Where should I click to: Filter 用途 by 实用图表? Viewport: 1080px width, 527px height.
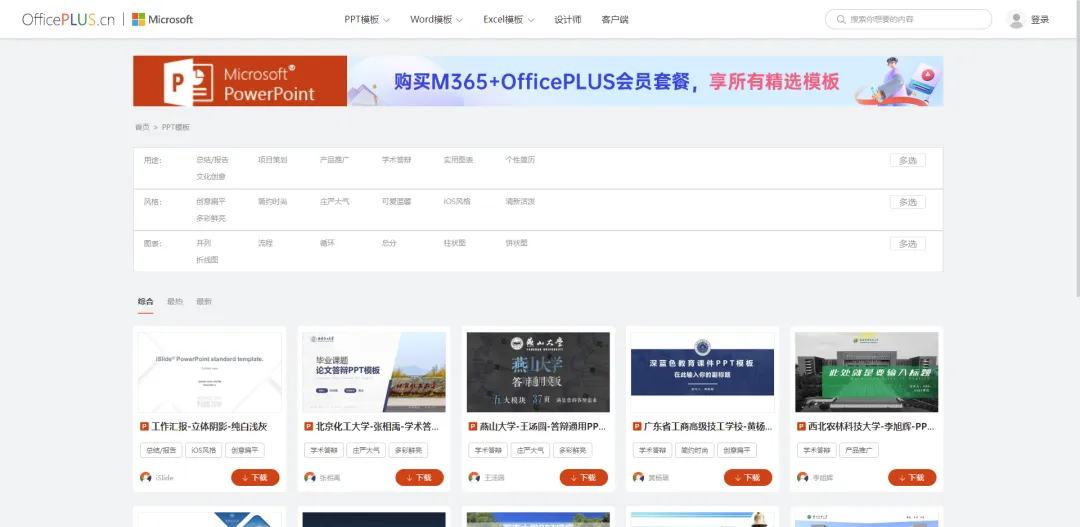click(458, 160)
